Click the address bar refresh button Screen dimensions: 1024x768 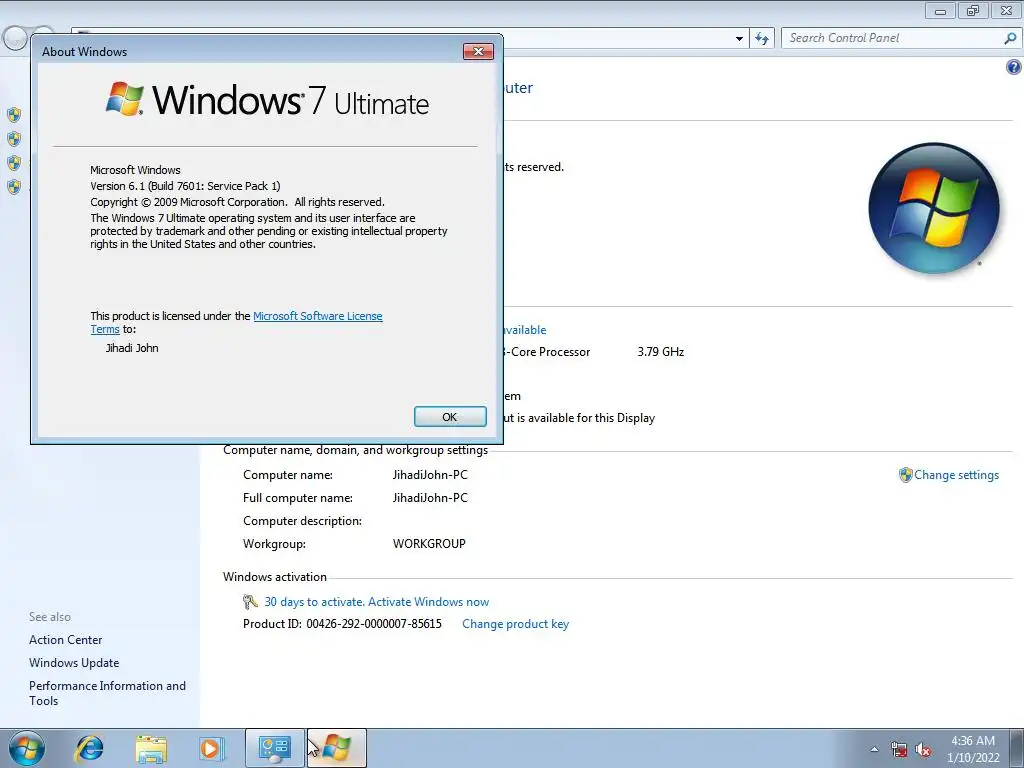761,38
